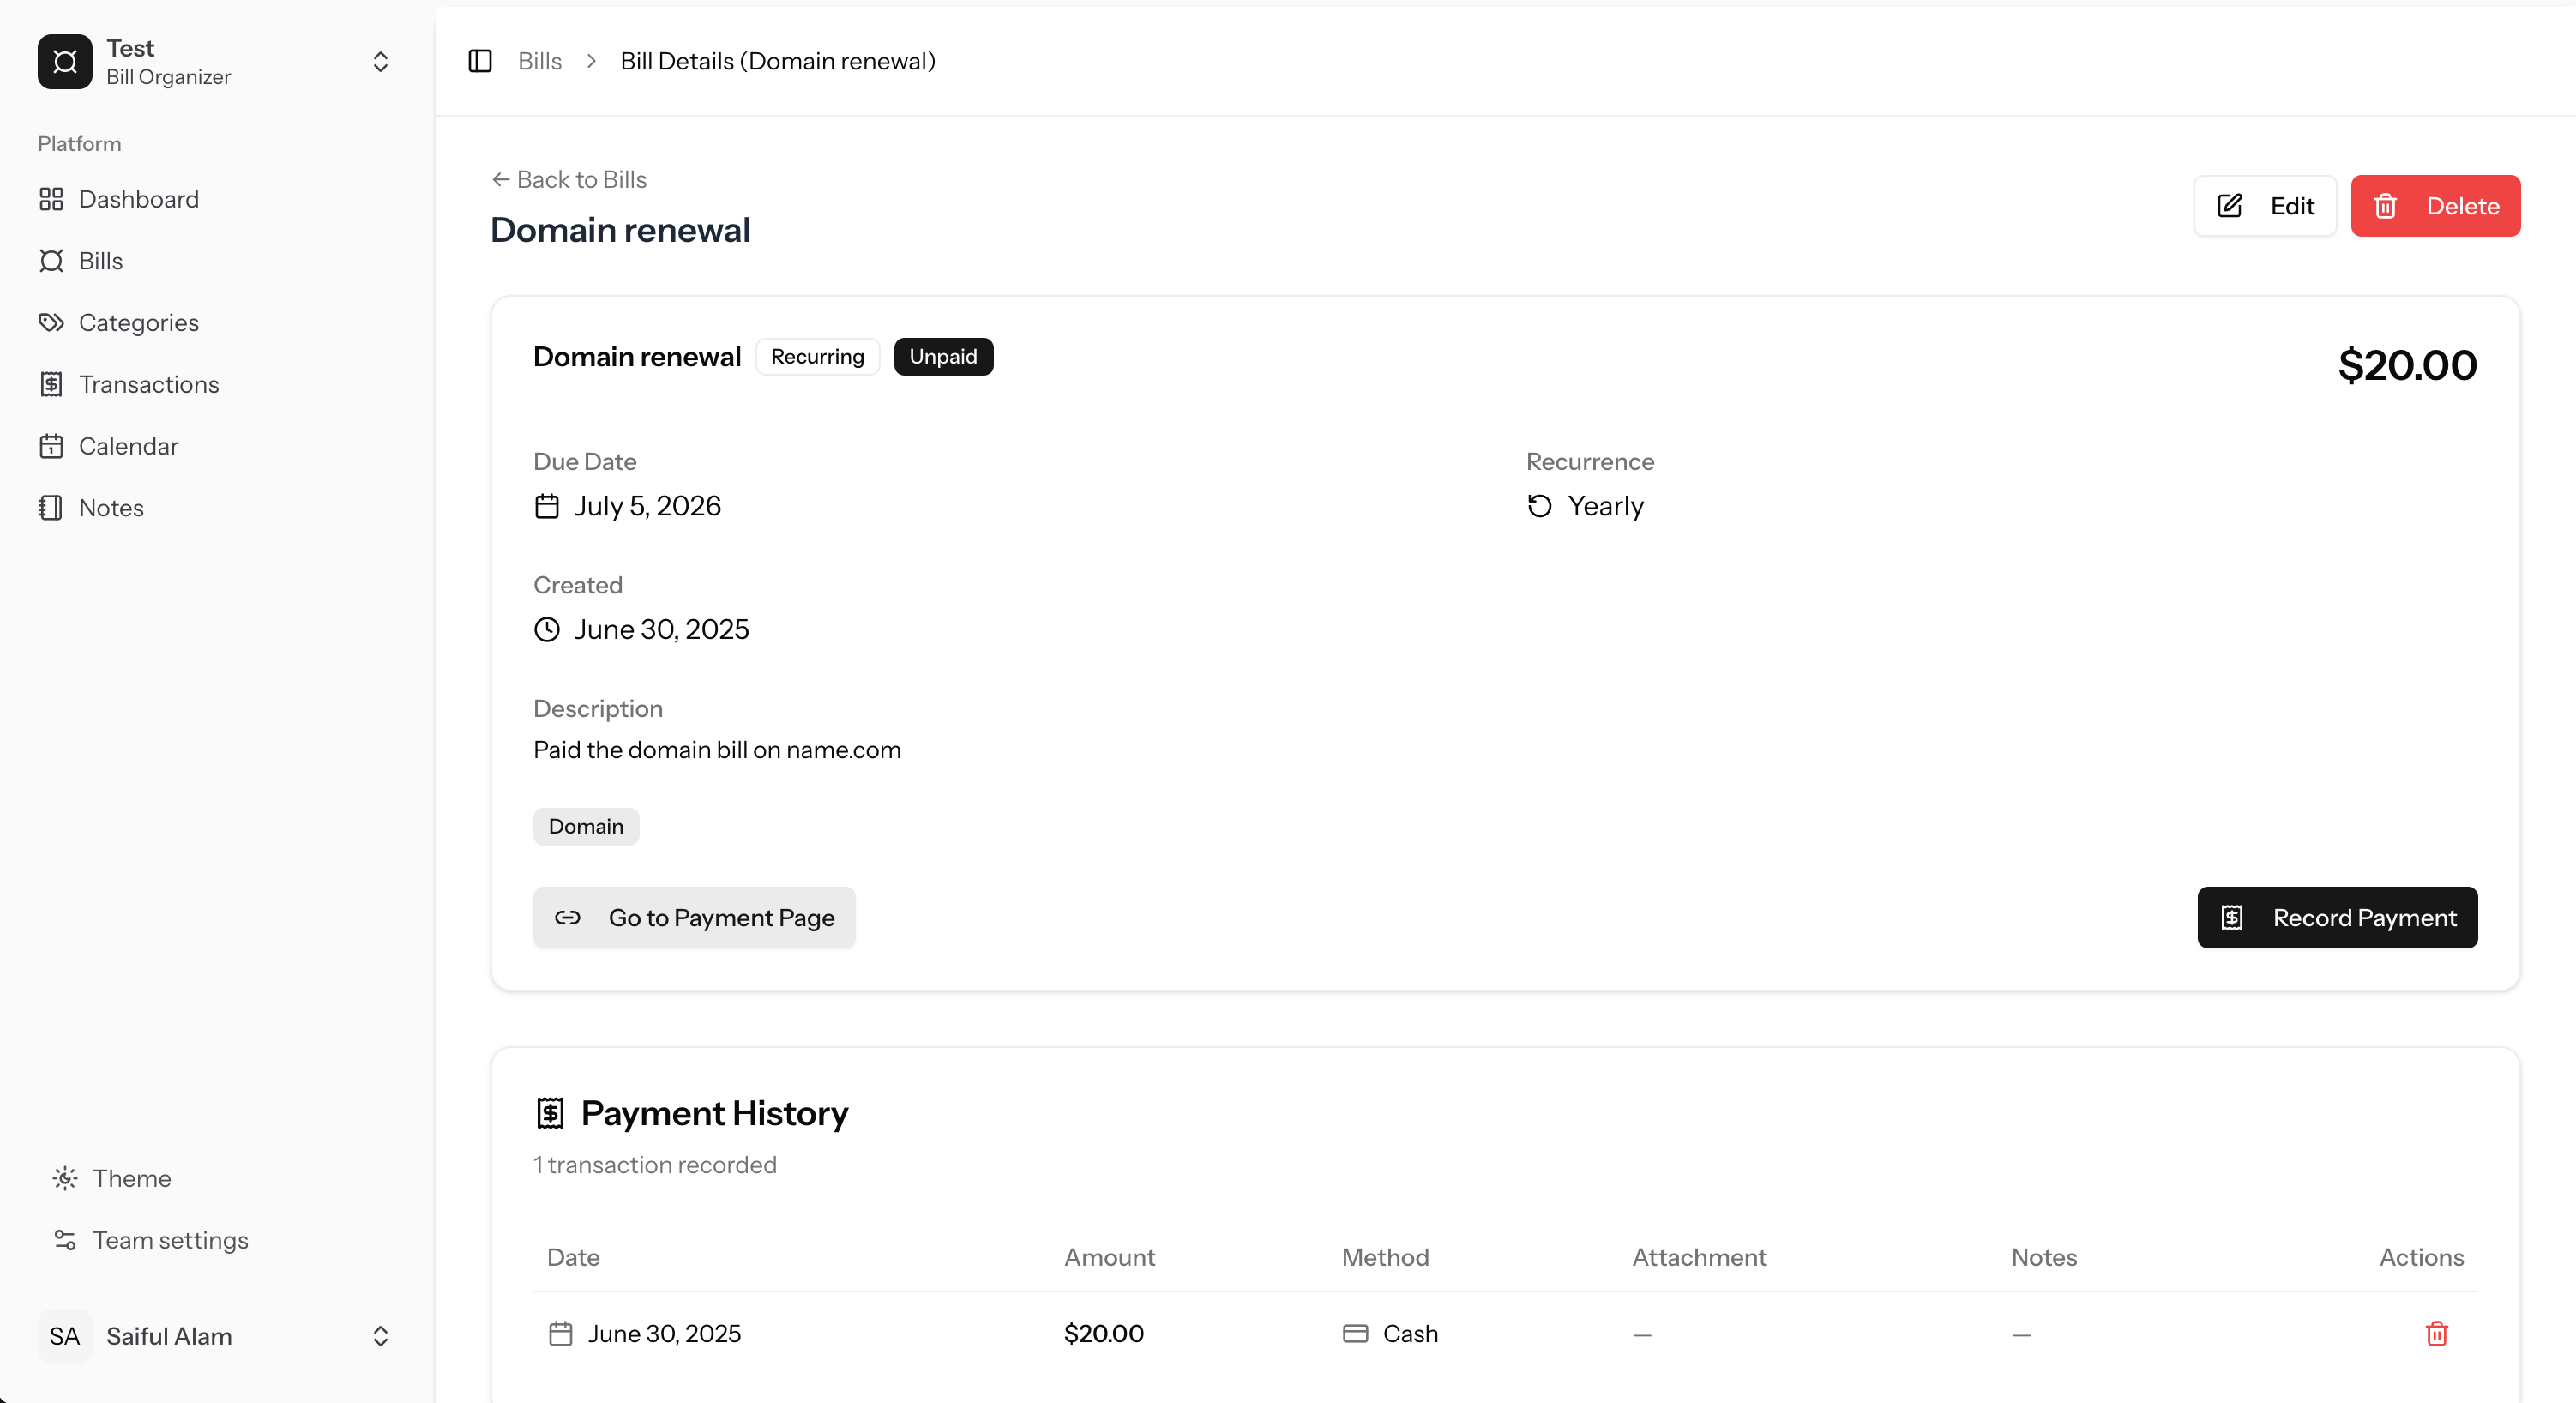Toggle the sidebar panel icon

480,61
